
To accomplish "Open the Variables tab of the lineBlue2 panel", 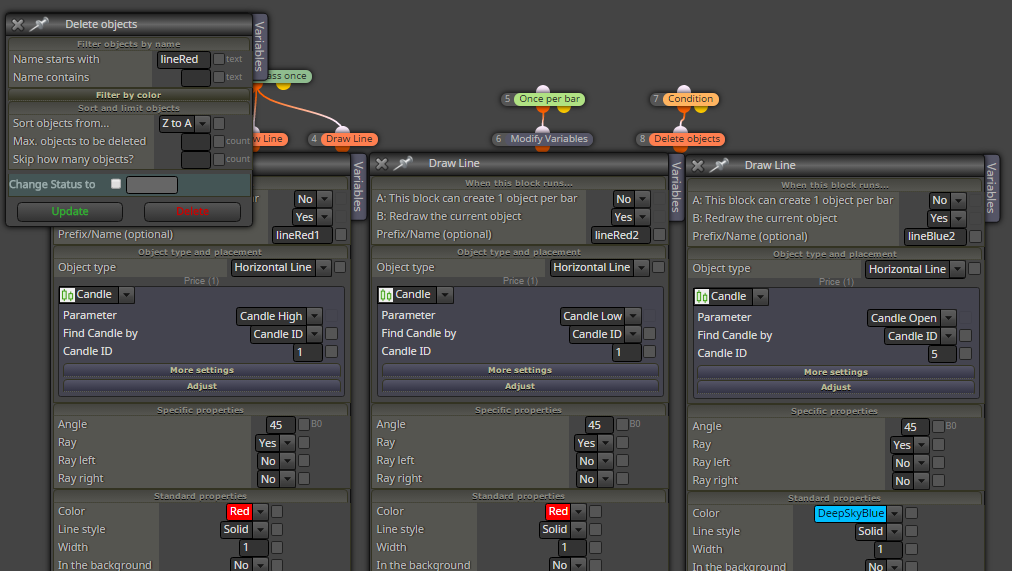I will 992,188.
